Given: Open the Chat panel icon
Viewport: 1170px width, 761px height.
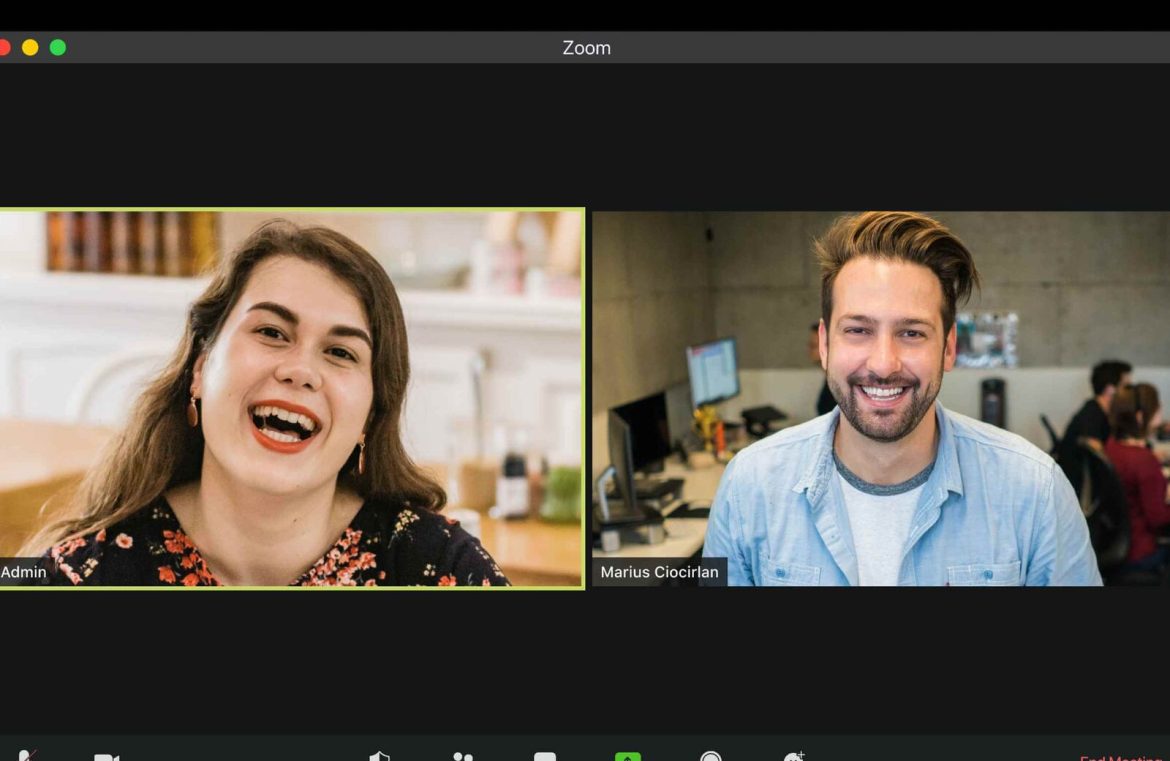Looking at the screenshot, I should (x=545, y=757).
